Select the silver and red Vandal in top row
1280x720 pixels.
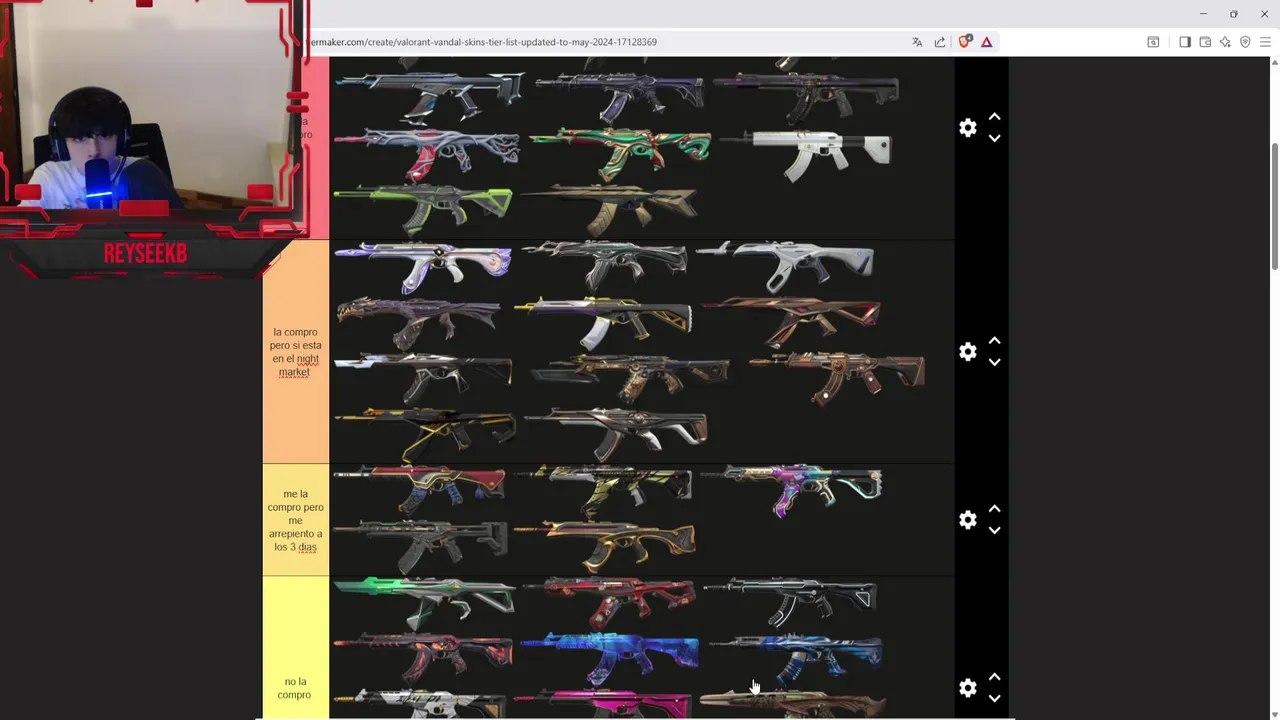tap(427, 153)
